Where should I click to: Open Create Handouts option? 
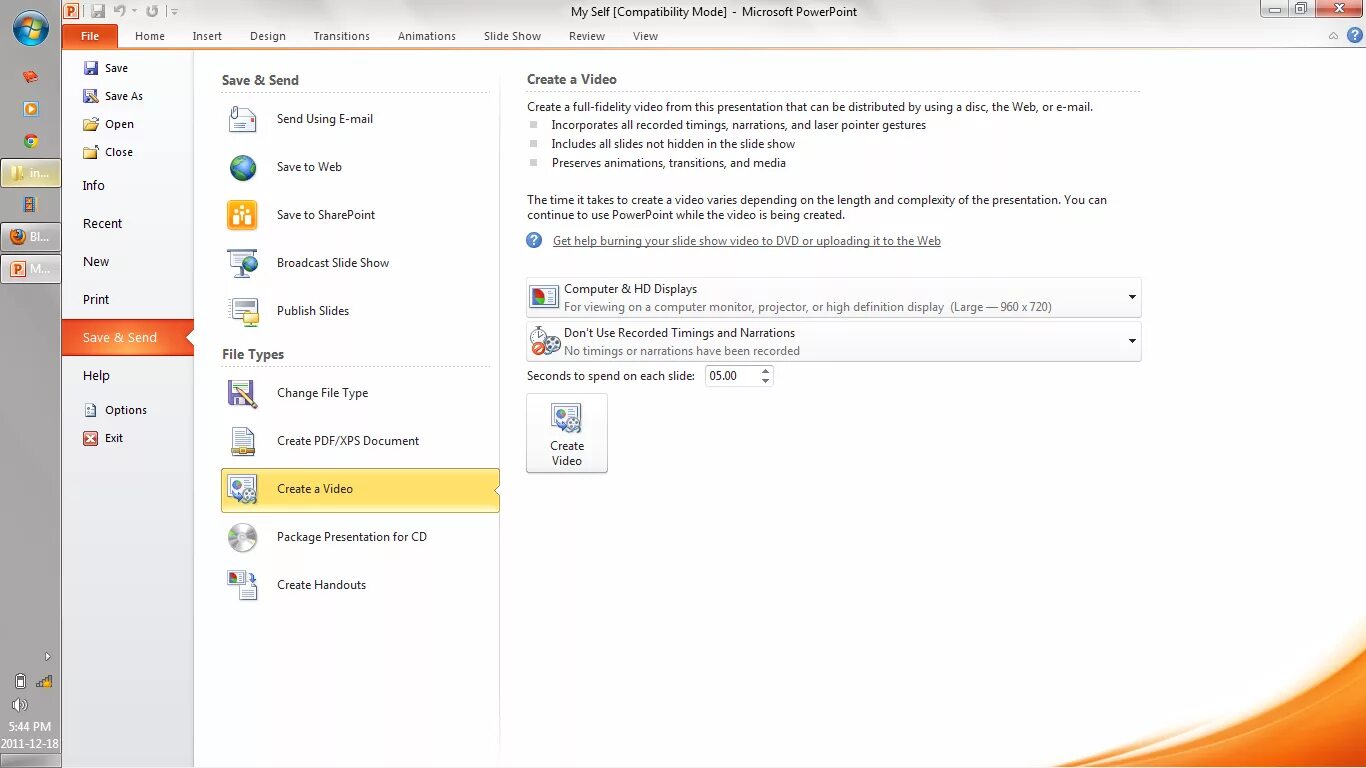click(360, 585)
